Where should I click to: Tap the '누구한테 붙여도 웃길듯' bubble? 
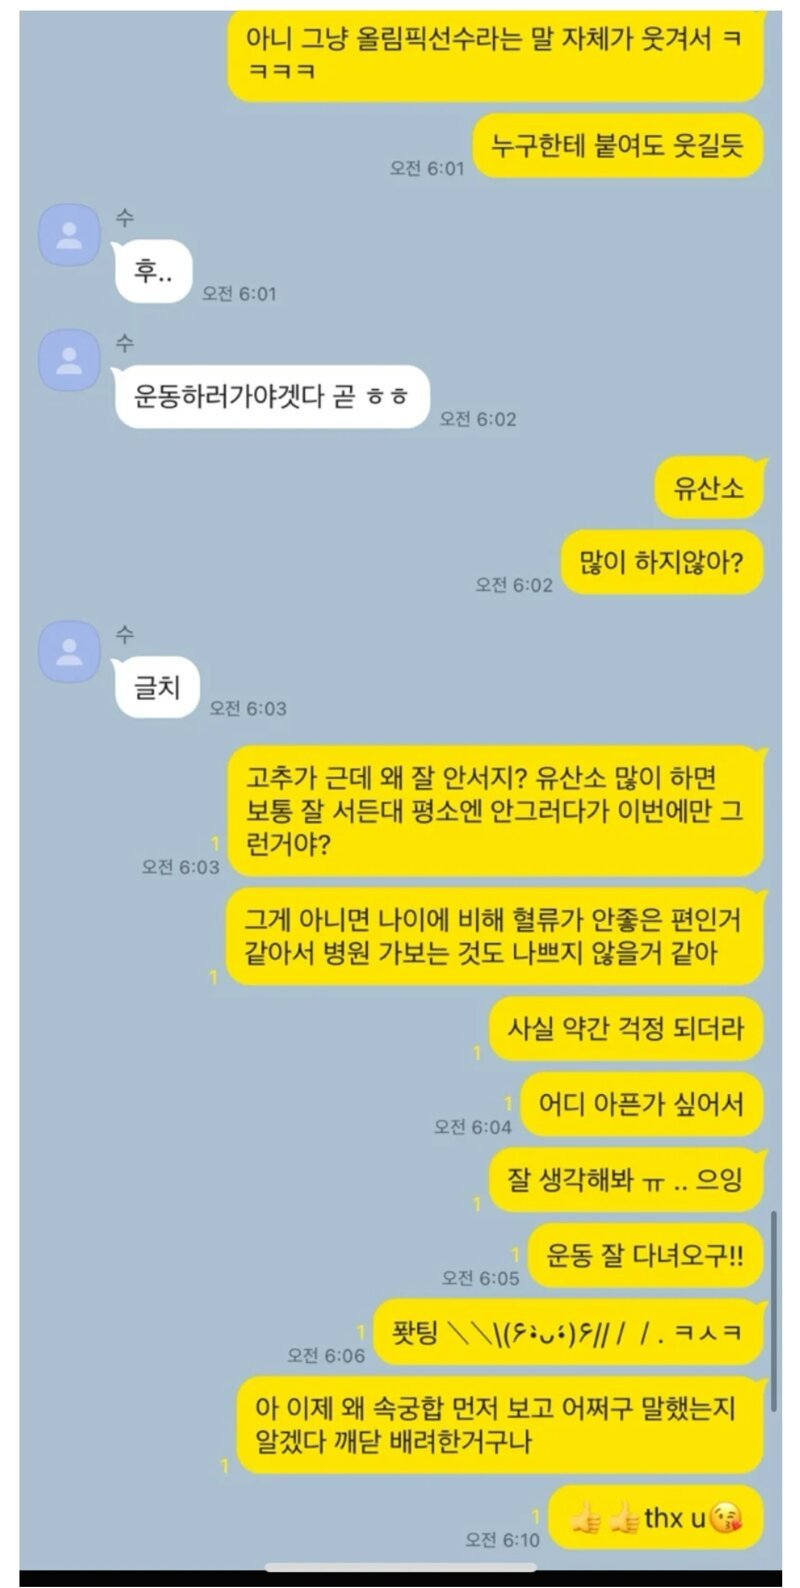pos(618,146)
